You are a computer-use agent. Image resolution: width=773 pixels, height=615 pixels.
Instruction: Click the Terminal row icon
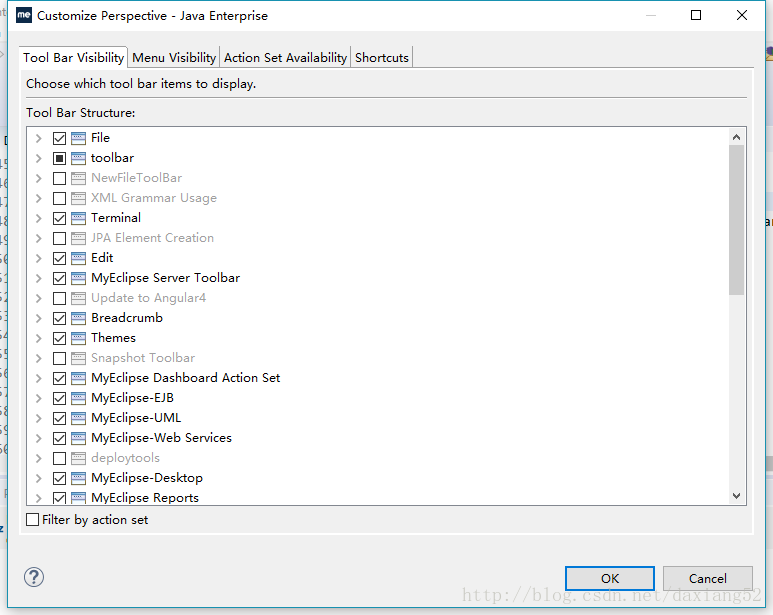coord(78,218)
